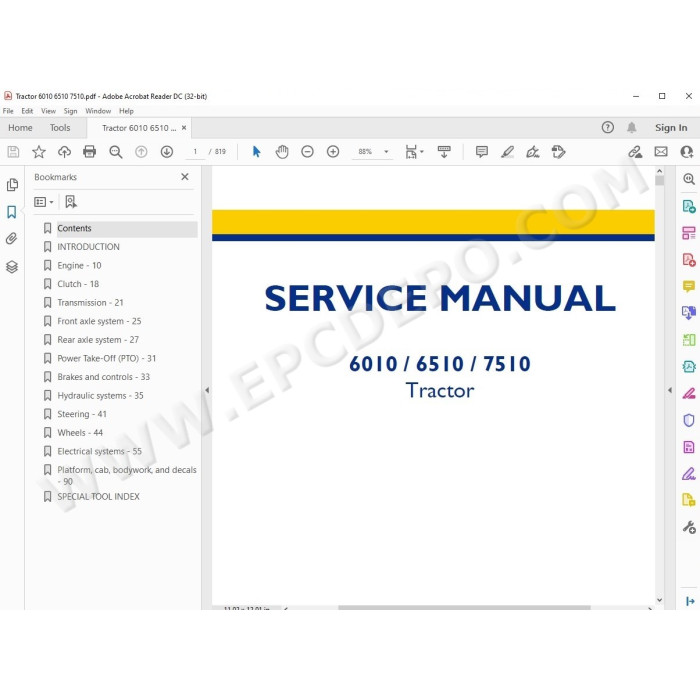Screen dimensions: 700x700
Task: Jump to the INTRODUCTION bookmark
Action: (88, 247)
